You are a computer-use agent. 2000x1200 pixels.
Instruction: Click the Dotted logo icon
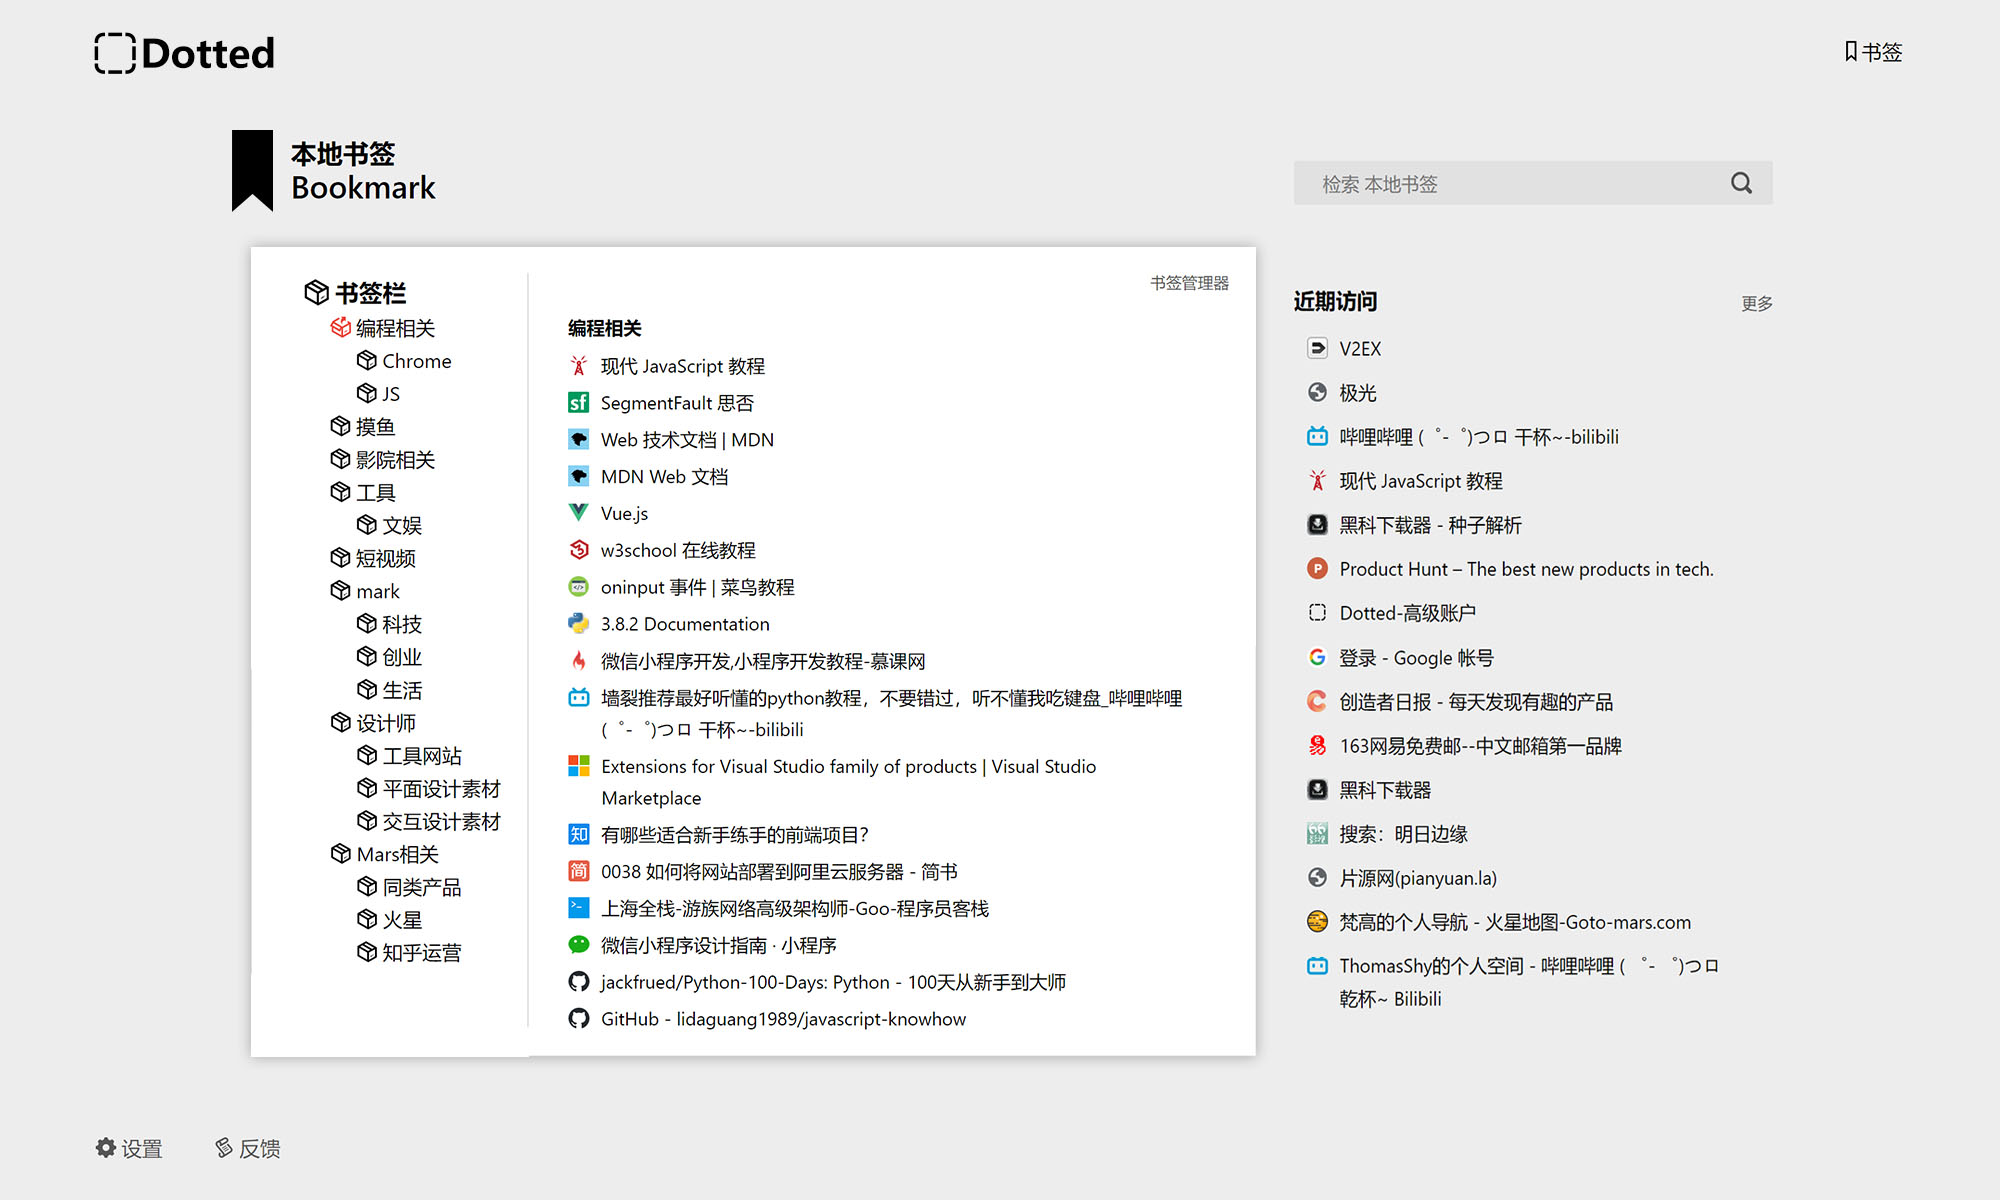click(115, 53)
